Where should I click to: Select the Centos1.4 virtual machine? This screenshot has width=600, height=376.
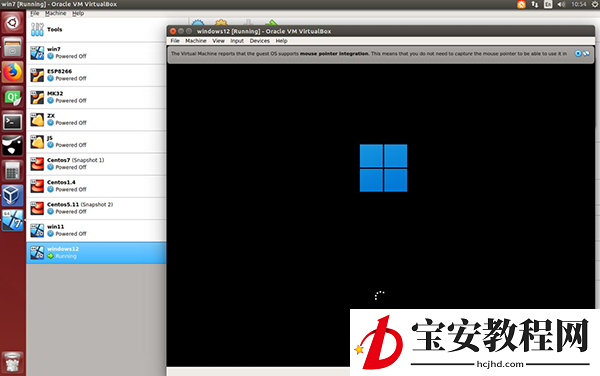96,186
